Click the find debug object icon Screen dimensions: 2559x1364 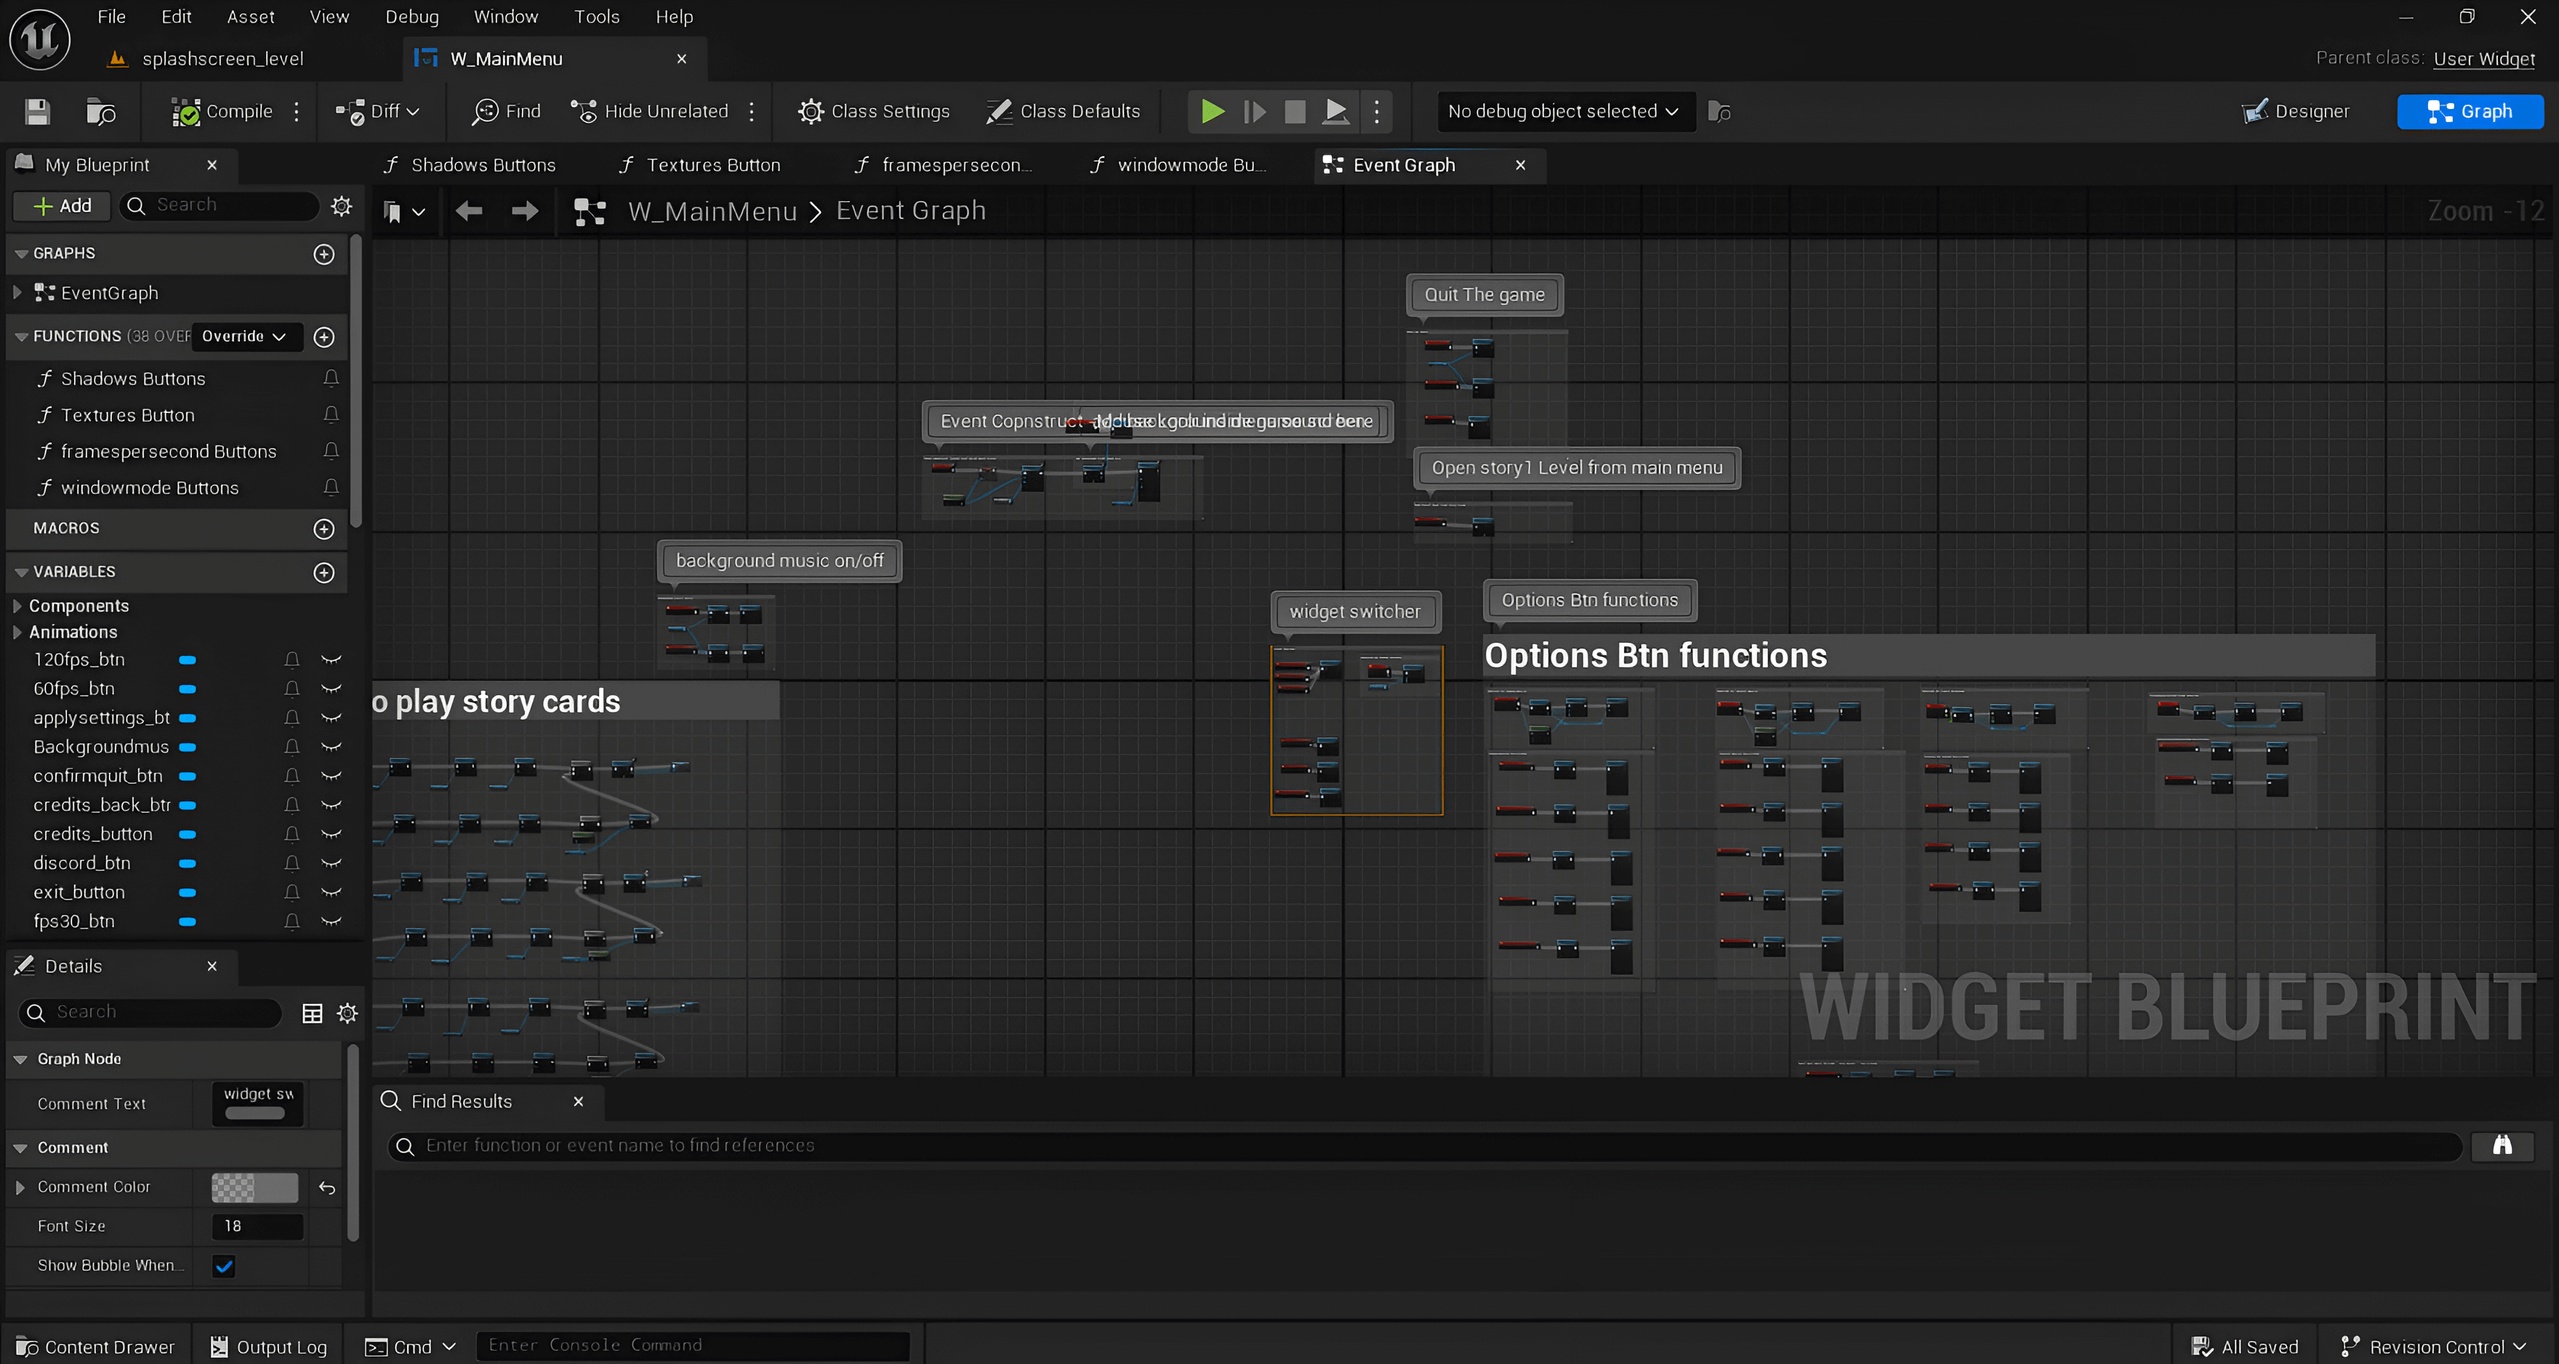coord(1719,111)
